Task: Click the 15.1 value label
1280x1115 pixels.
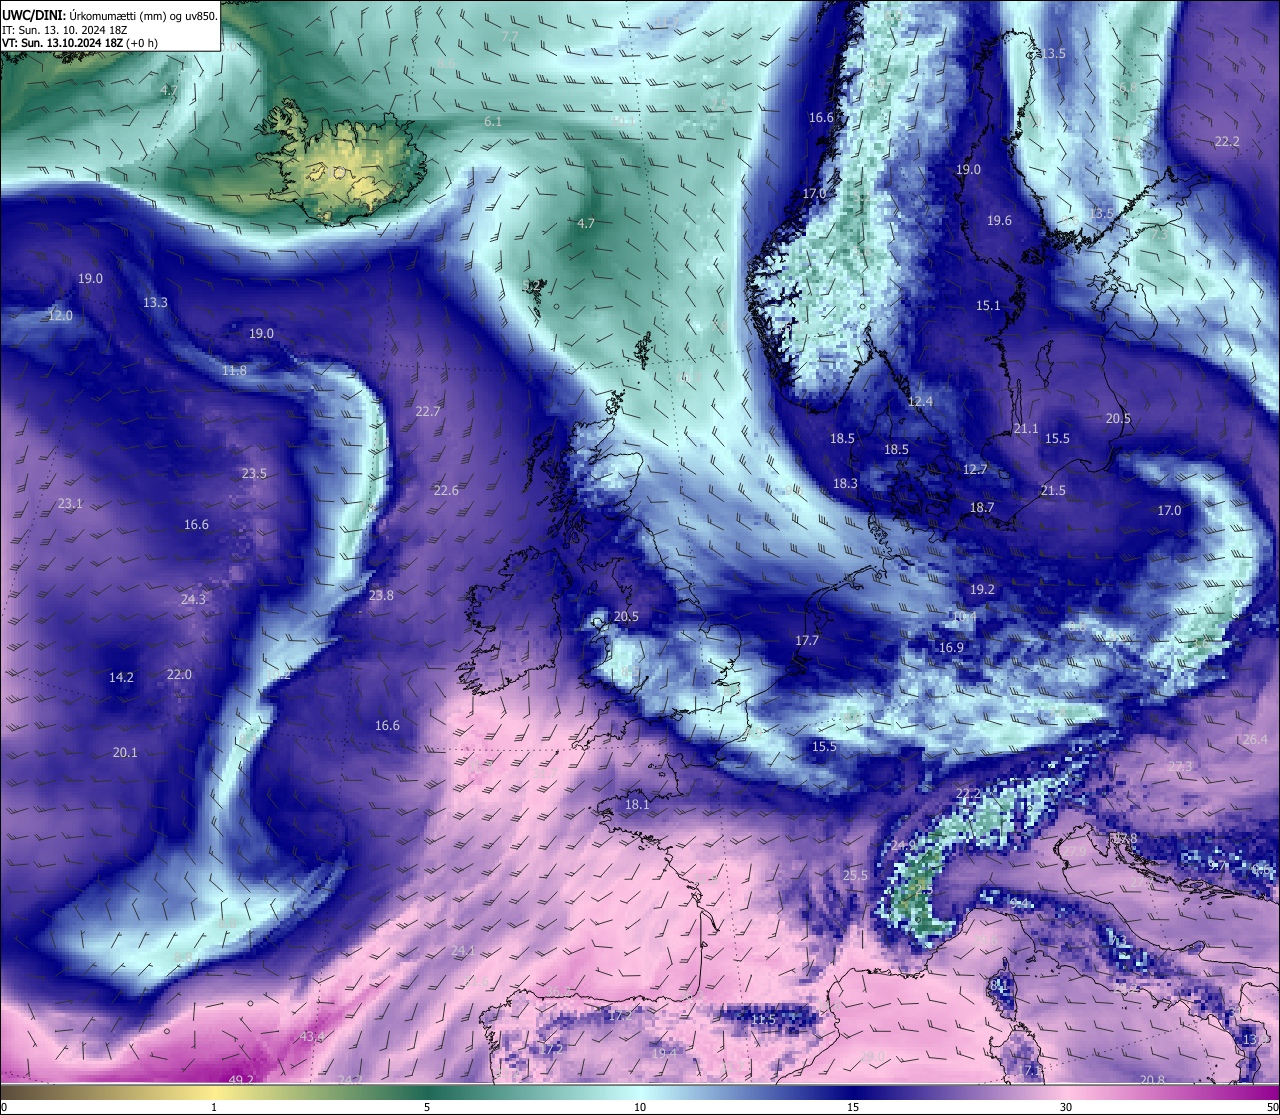Action: (988, 305)
